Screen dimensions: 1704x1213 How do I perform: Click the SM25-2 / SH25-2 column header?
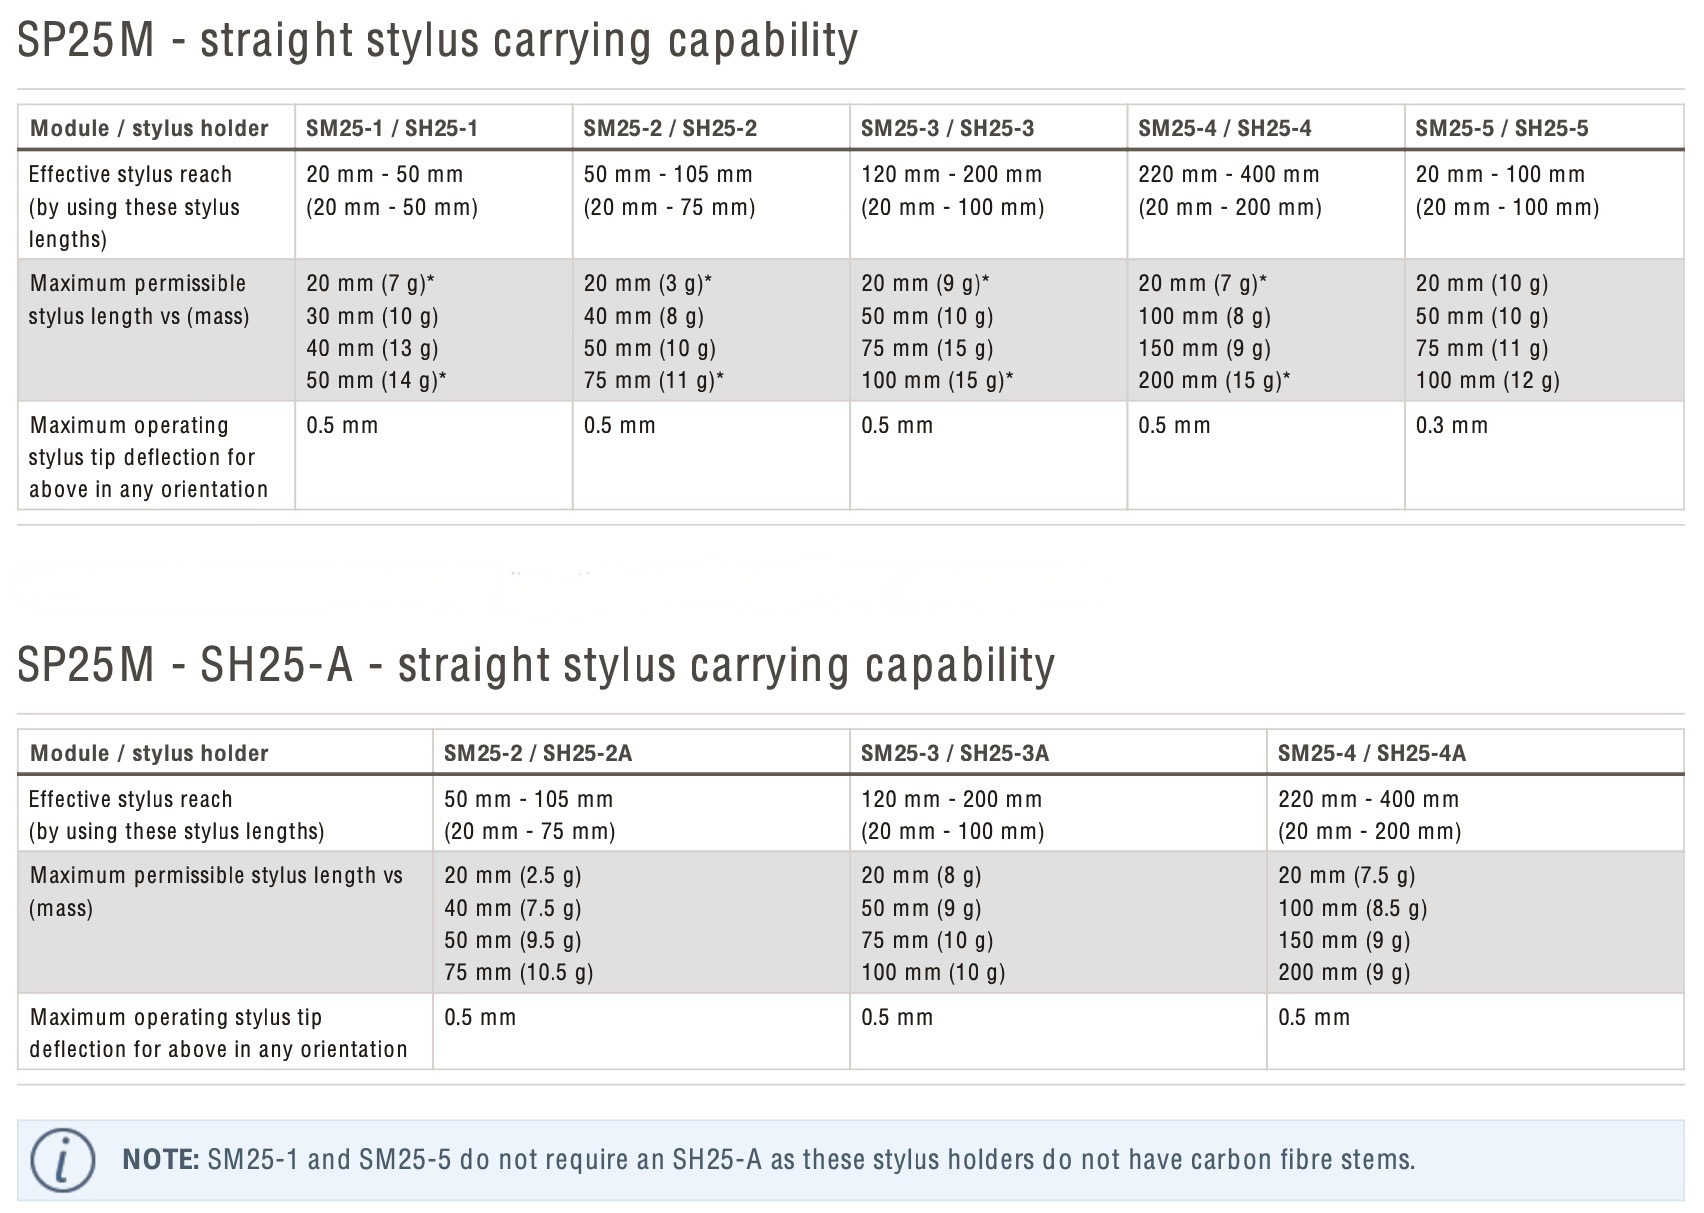point(670,128)
